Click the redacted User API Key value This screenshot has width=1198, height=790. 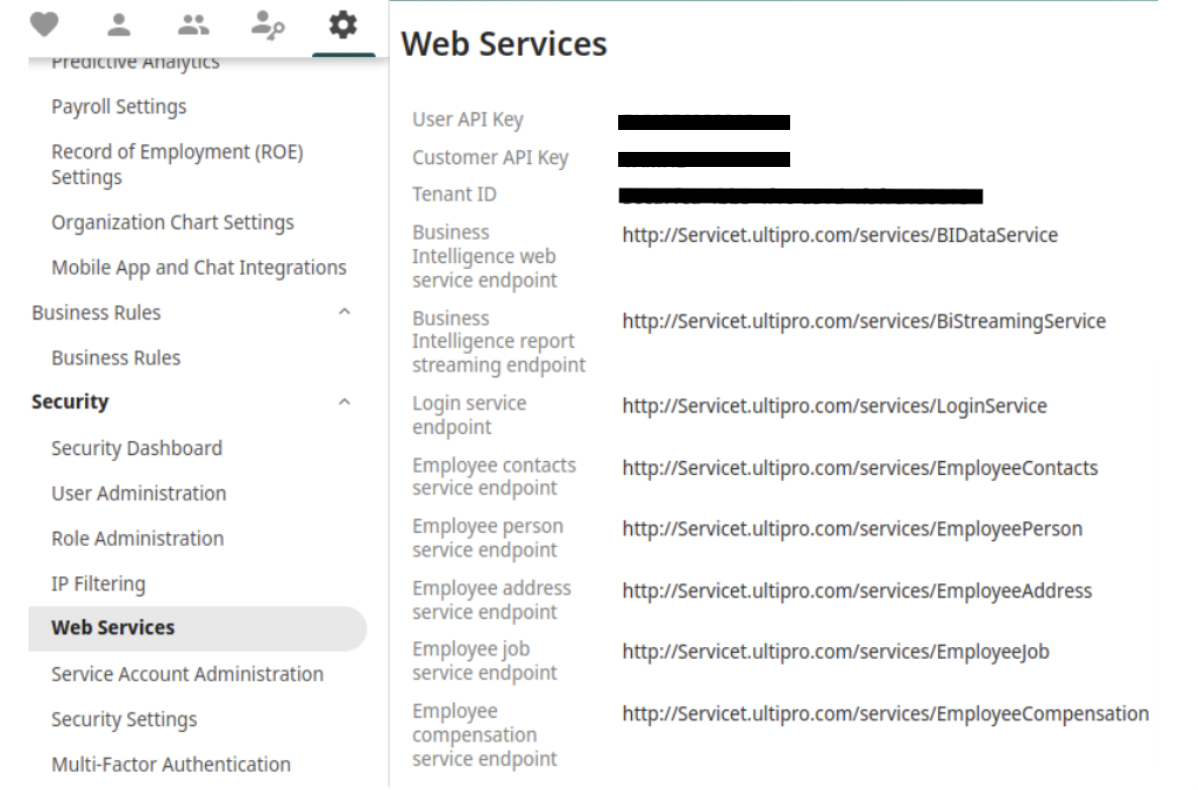704,122
